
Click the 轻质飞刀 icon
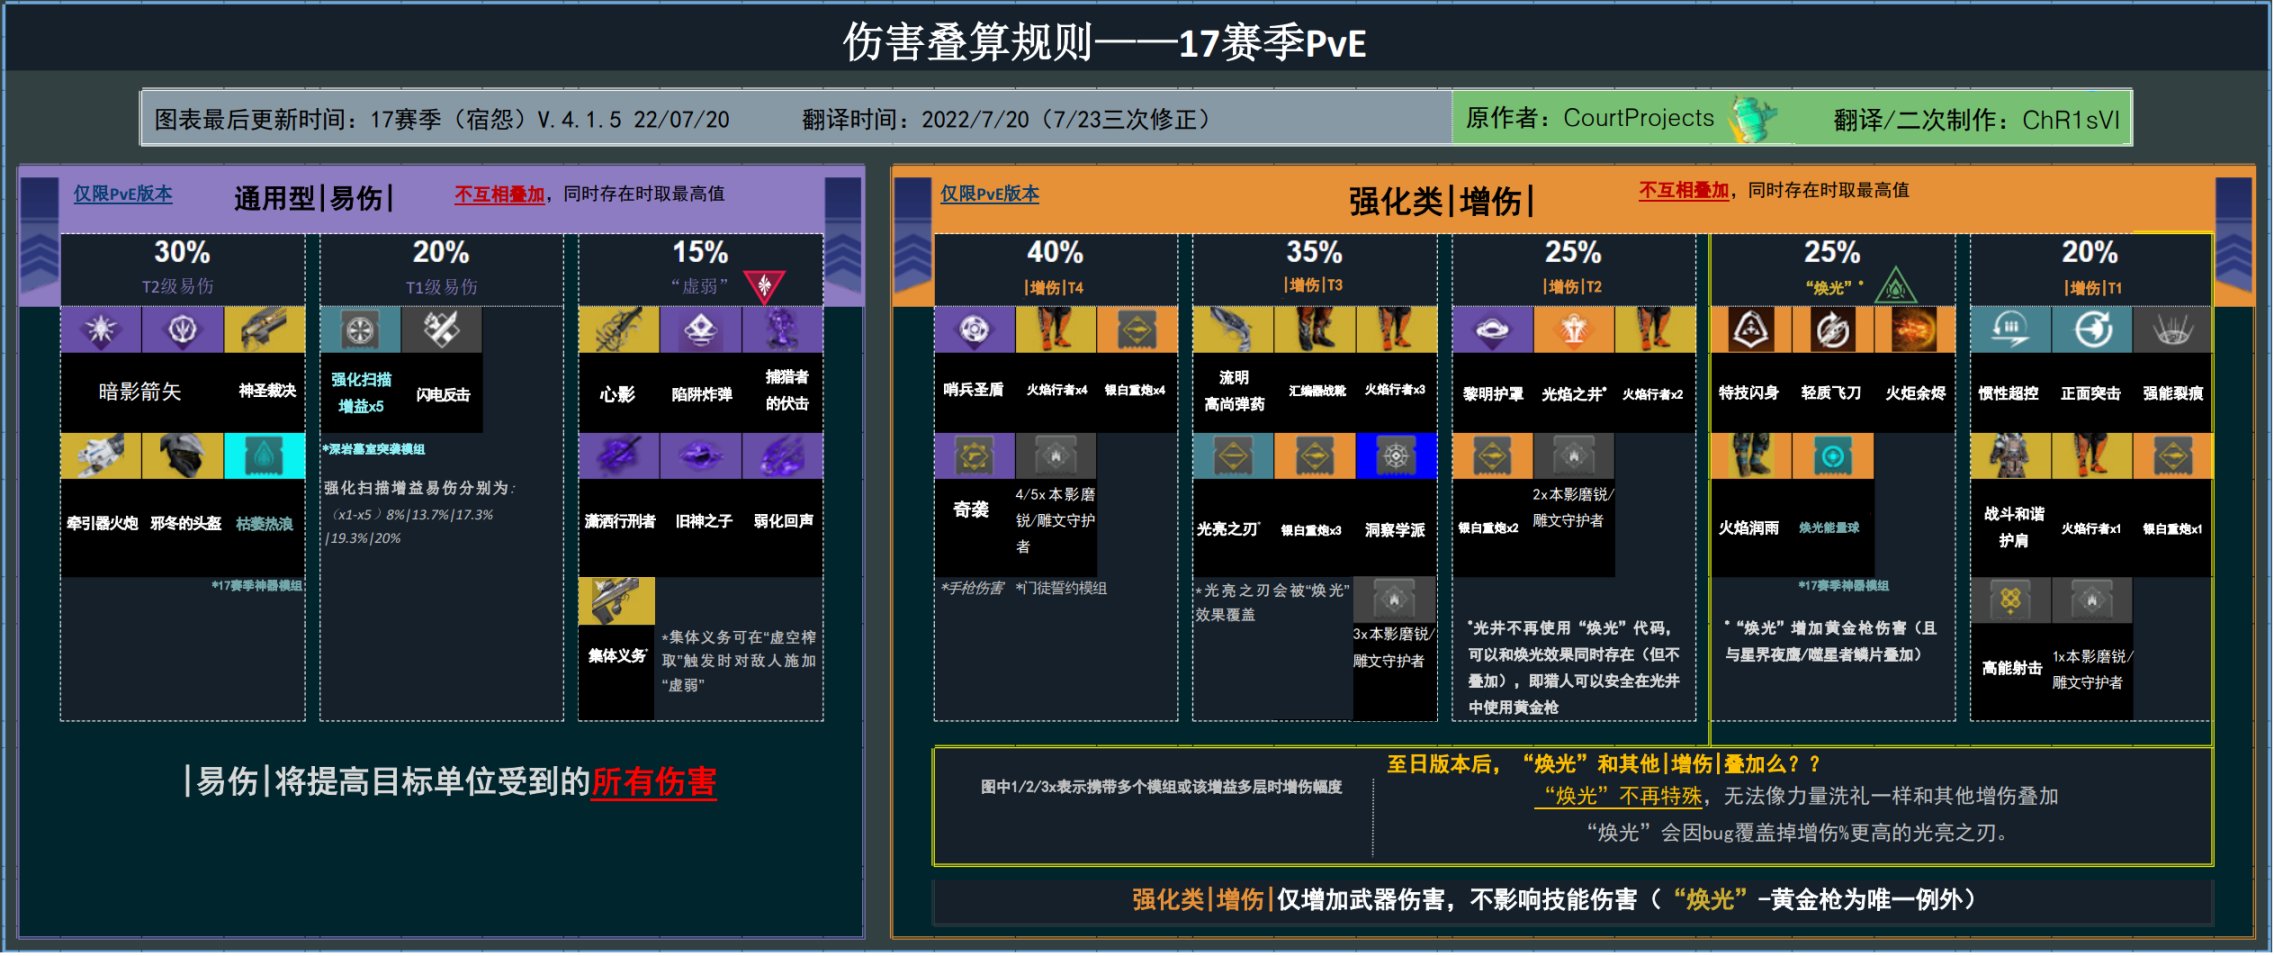(1832, 330)
